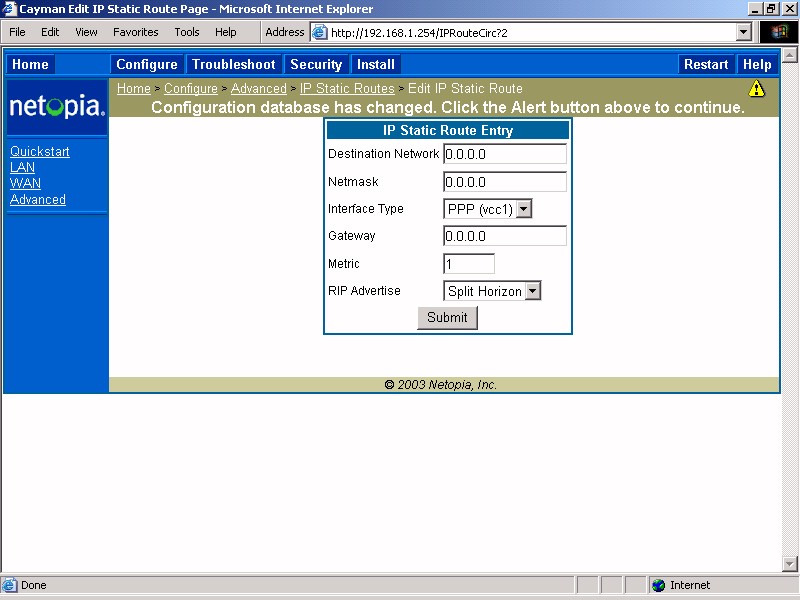Follow the IP Static Routes breadcrumb link
The height and width of the screenshot is (600, 800).
(347, 88)
